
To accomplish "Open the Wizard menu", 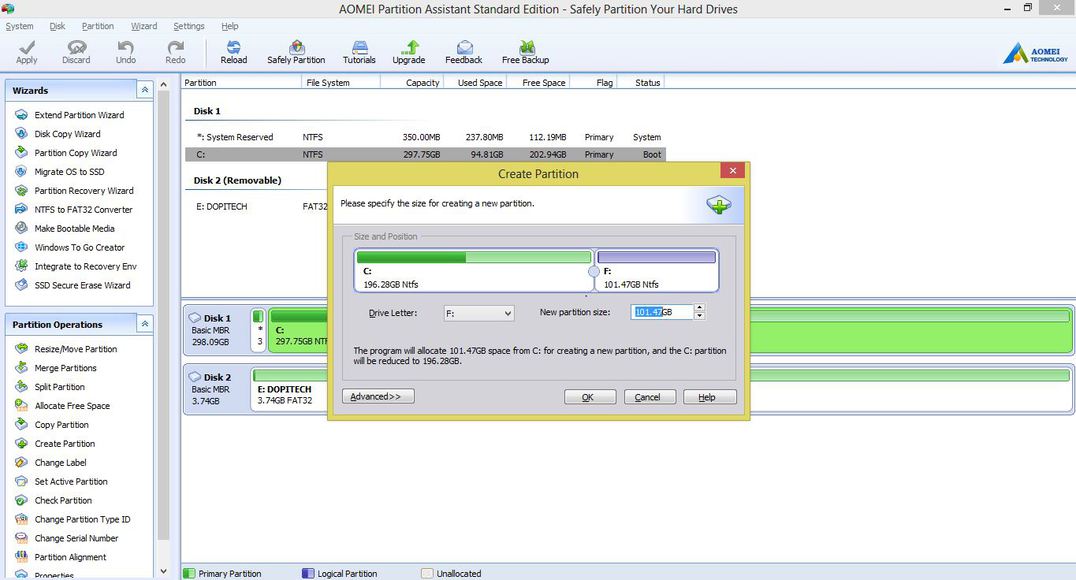I will [x=144, y=26].
